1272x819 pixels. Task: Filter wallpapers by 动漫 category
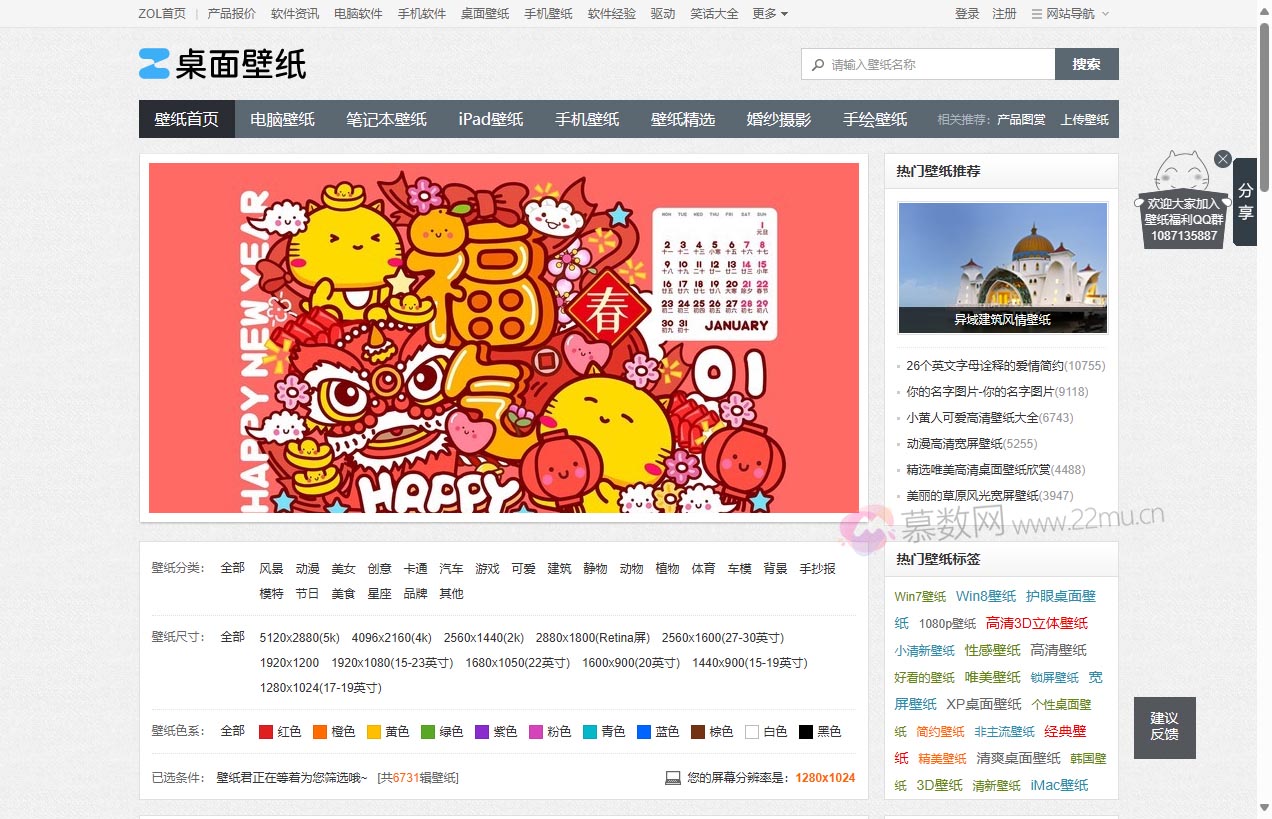(307, 568)
